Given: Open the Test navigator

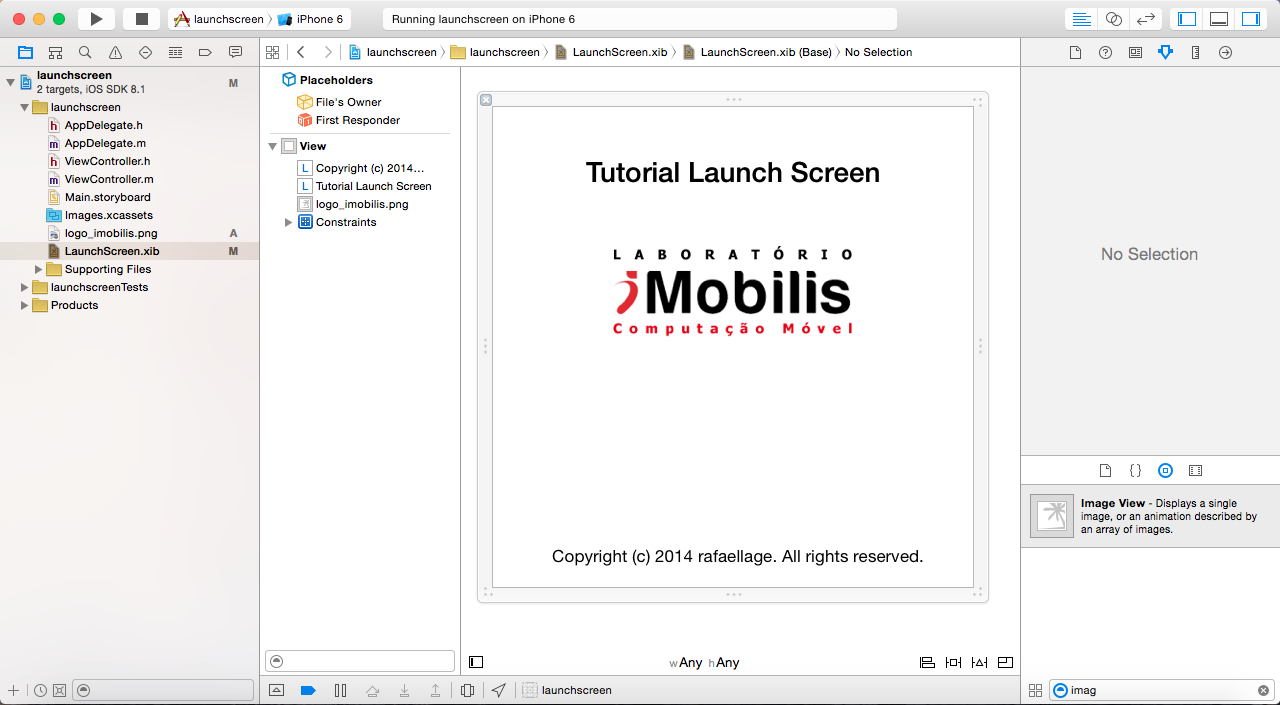Looking at the screenshot, I should click(x=145, y=52).
